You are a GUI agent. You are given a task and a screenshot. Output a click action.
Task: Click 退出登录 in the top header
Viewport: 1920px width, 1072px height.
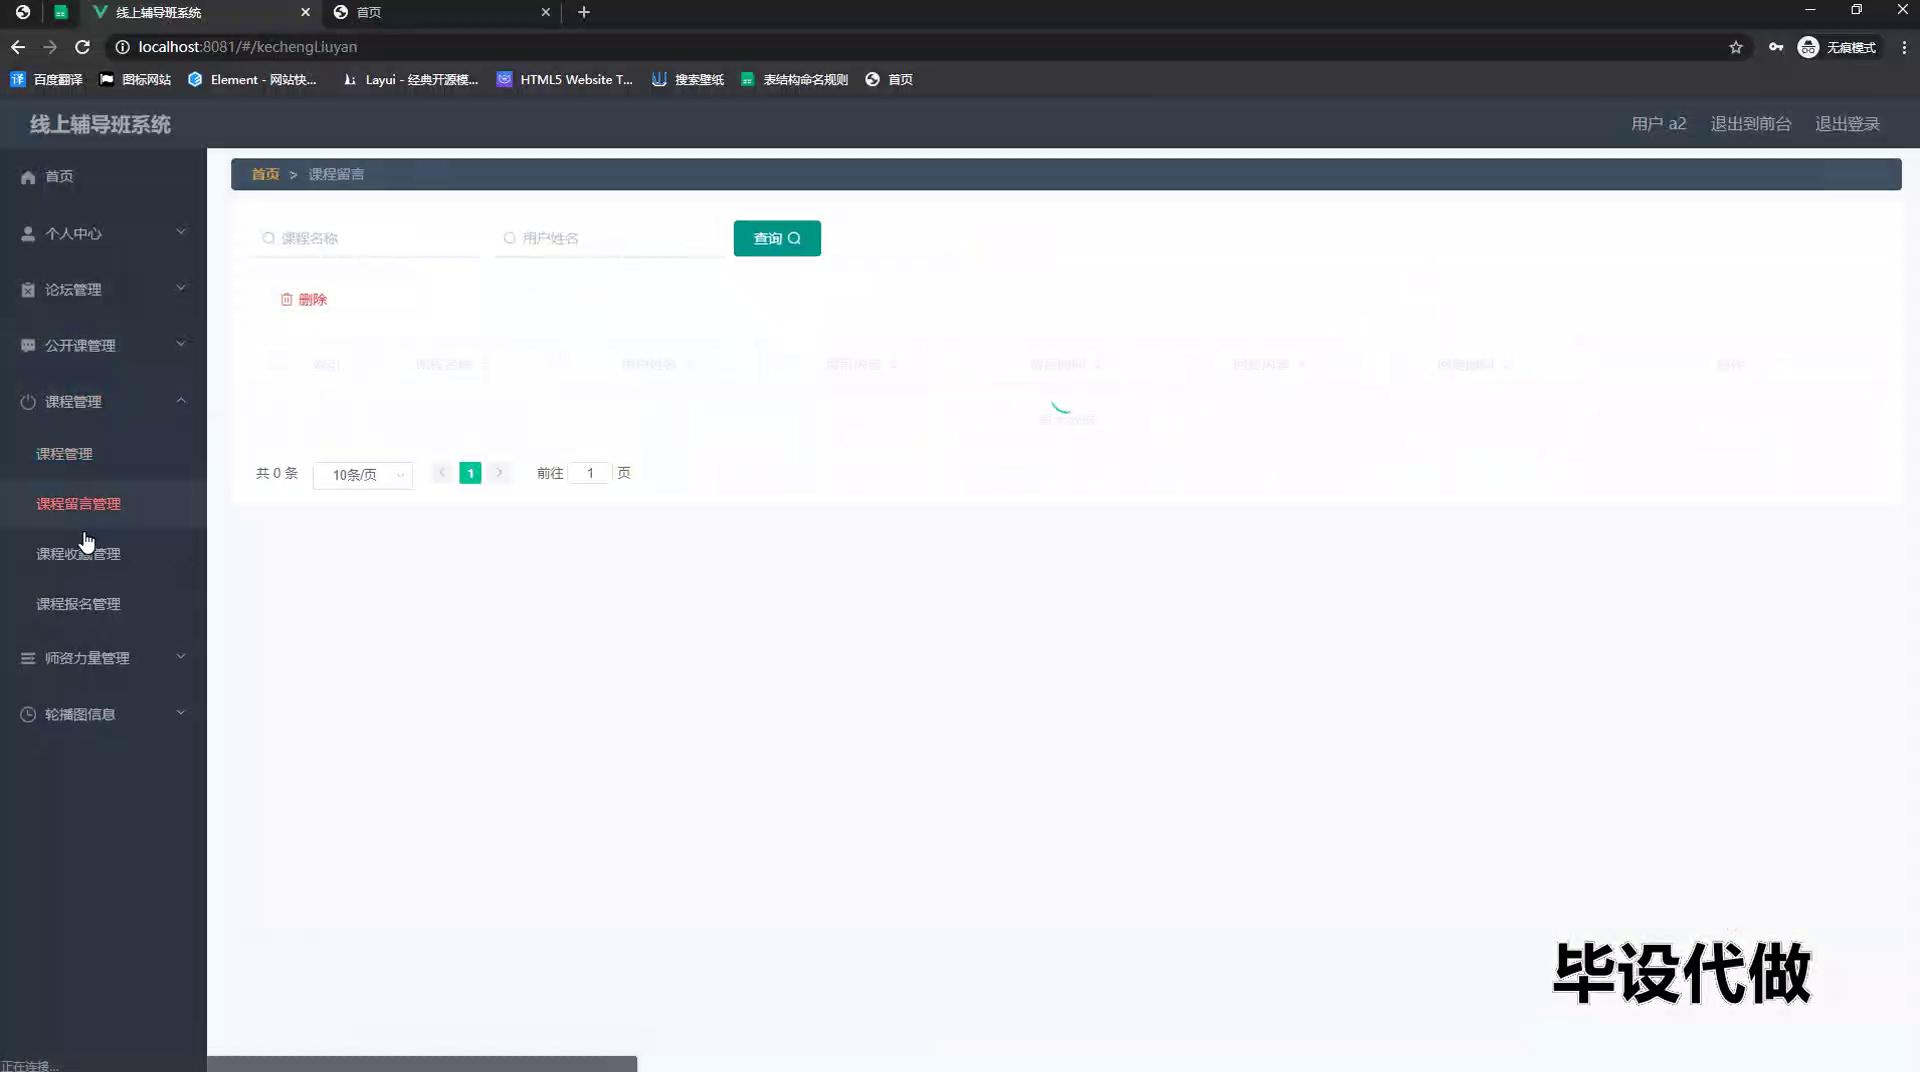click(1847, 124)
